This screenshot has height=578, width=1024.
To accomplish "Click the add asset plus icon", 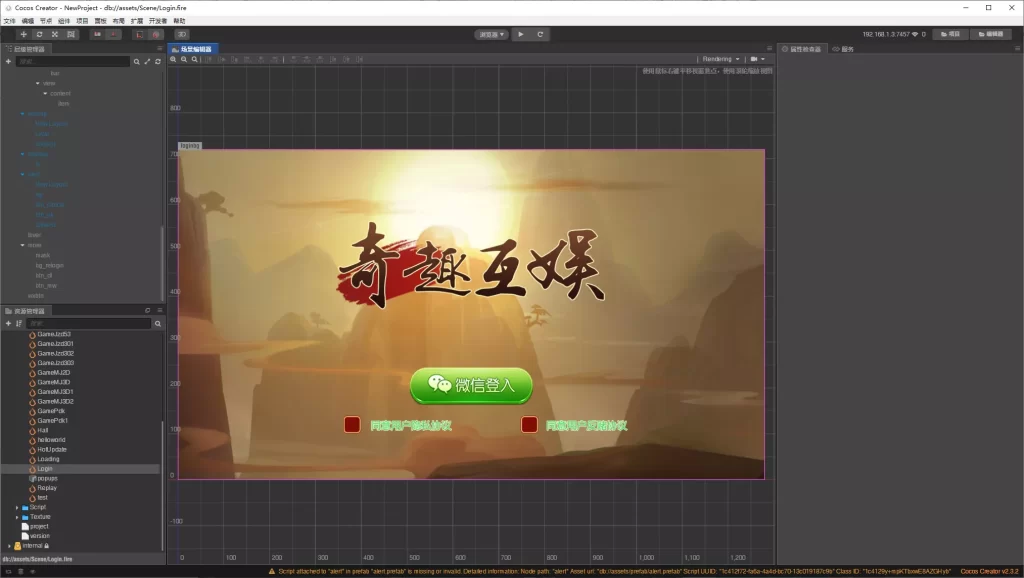I will [8, 323].
